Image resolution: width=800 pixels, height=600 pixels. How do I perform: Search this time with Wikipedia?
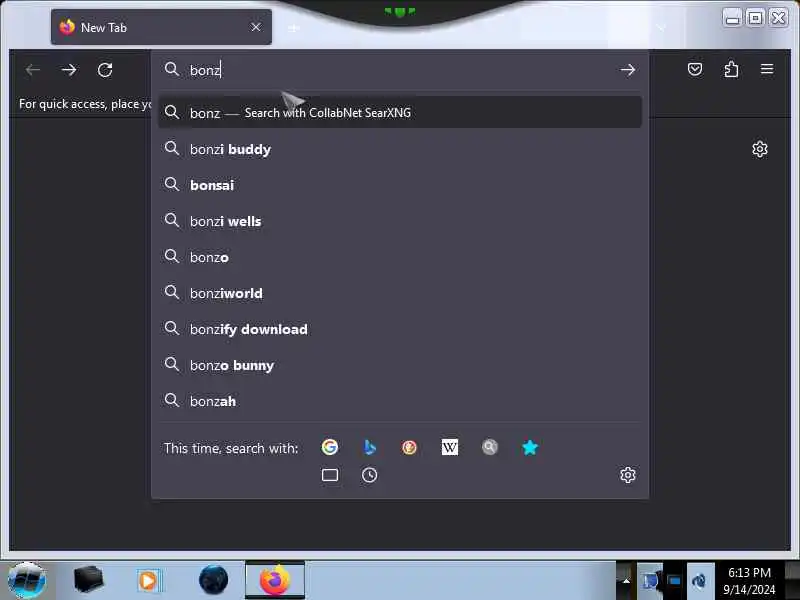tap(449, 447)
